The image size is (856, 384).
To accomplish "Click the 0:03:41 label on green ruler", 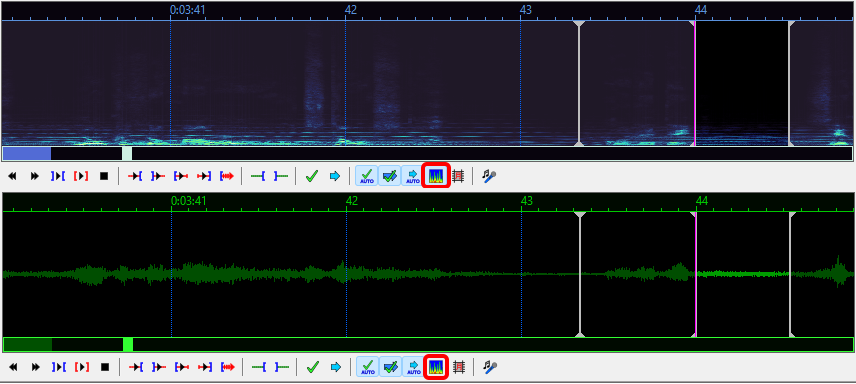I will (x=188, y=200).
